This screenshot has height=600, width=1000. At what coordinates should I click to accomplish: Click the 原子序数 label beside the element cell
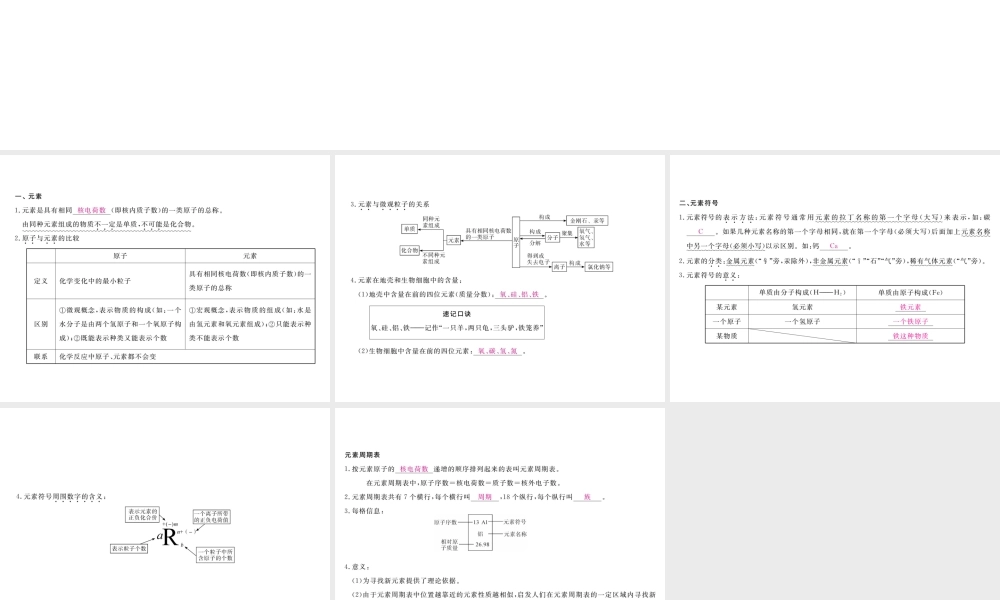coord(446,522)
